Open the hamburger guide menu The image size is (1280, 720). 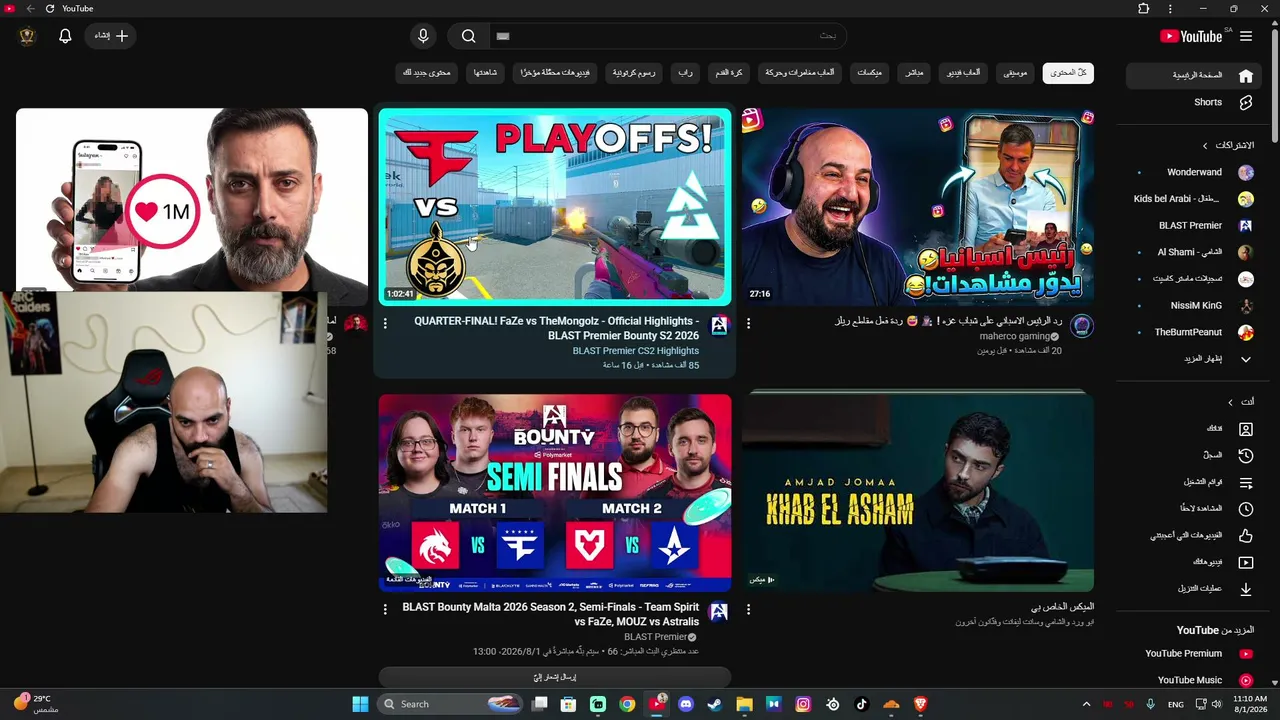[1246, 36]
